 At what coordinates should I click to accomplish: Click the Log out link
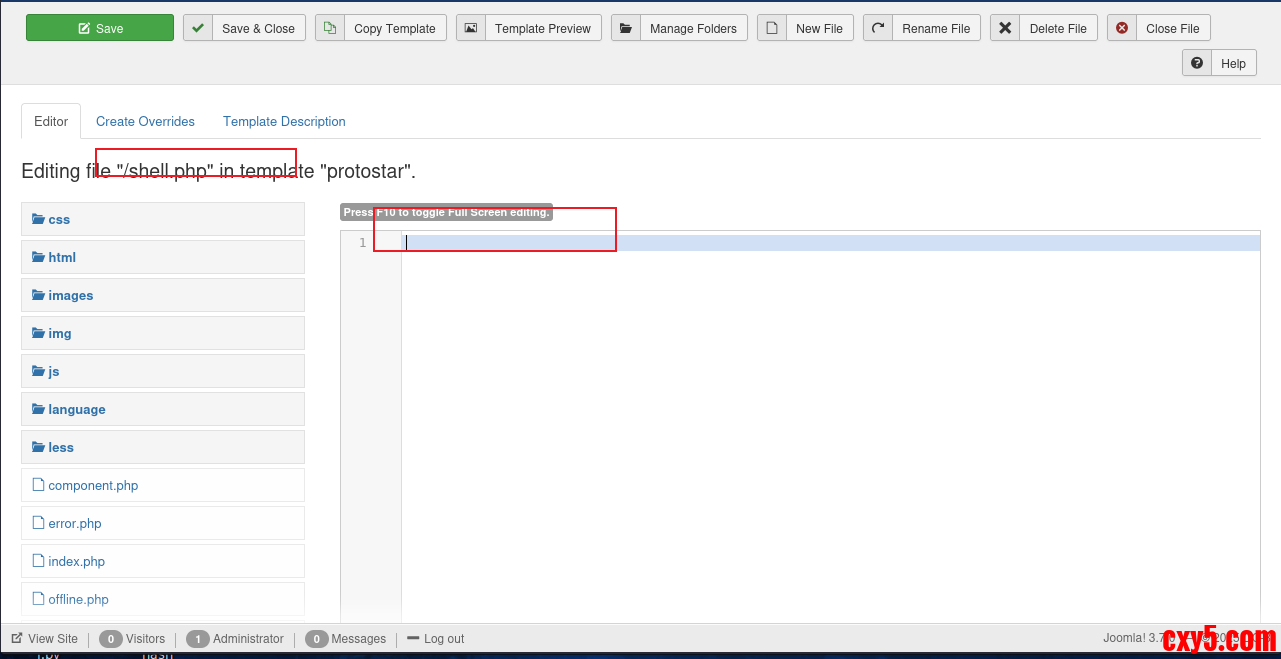click(x=436, y=639)
